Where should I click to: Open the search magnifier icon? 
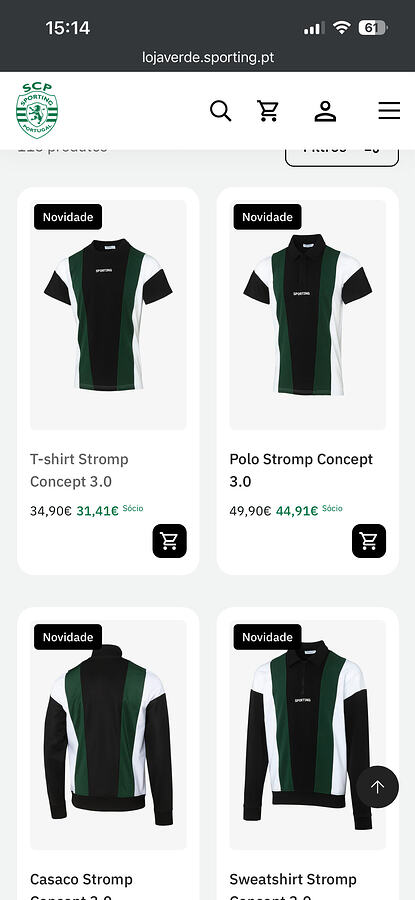(x=220, y=111)
